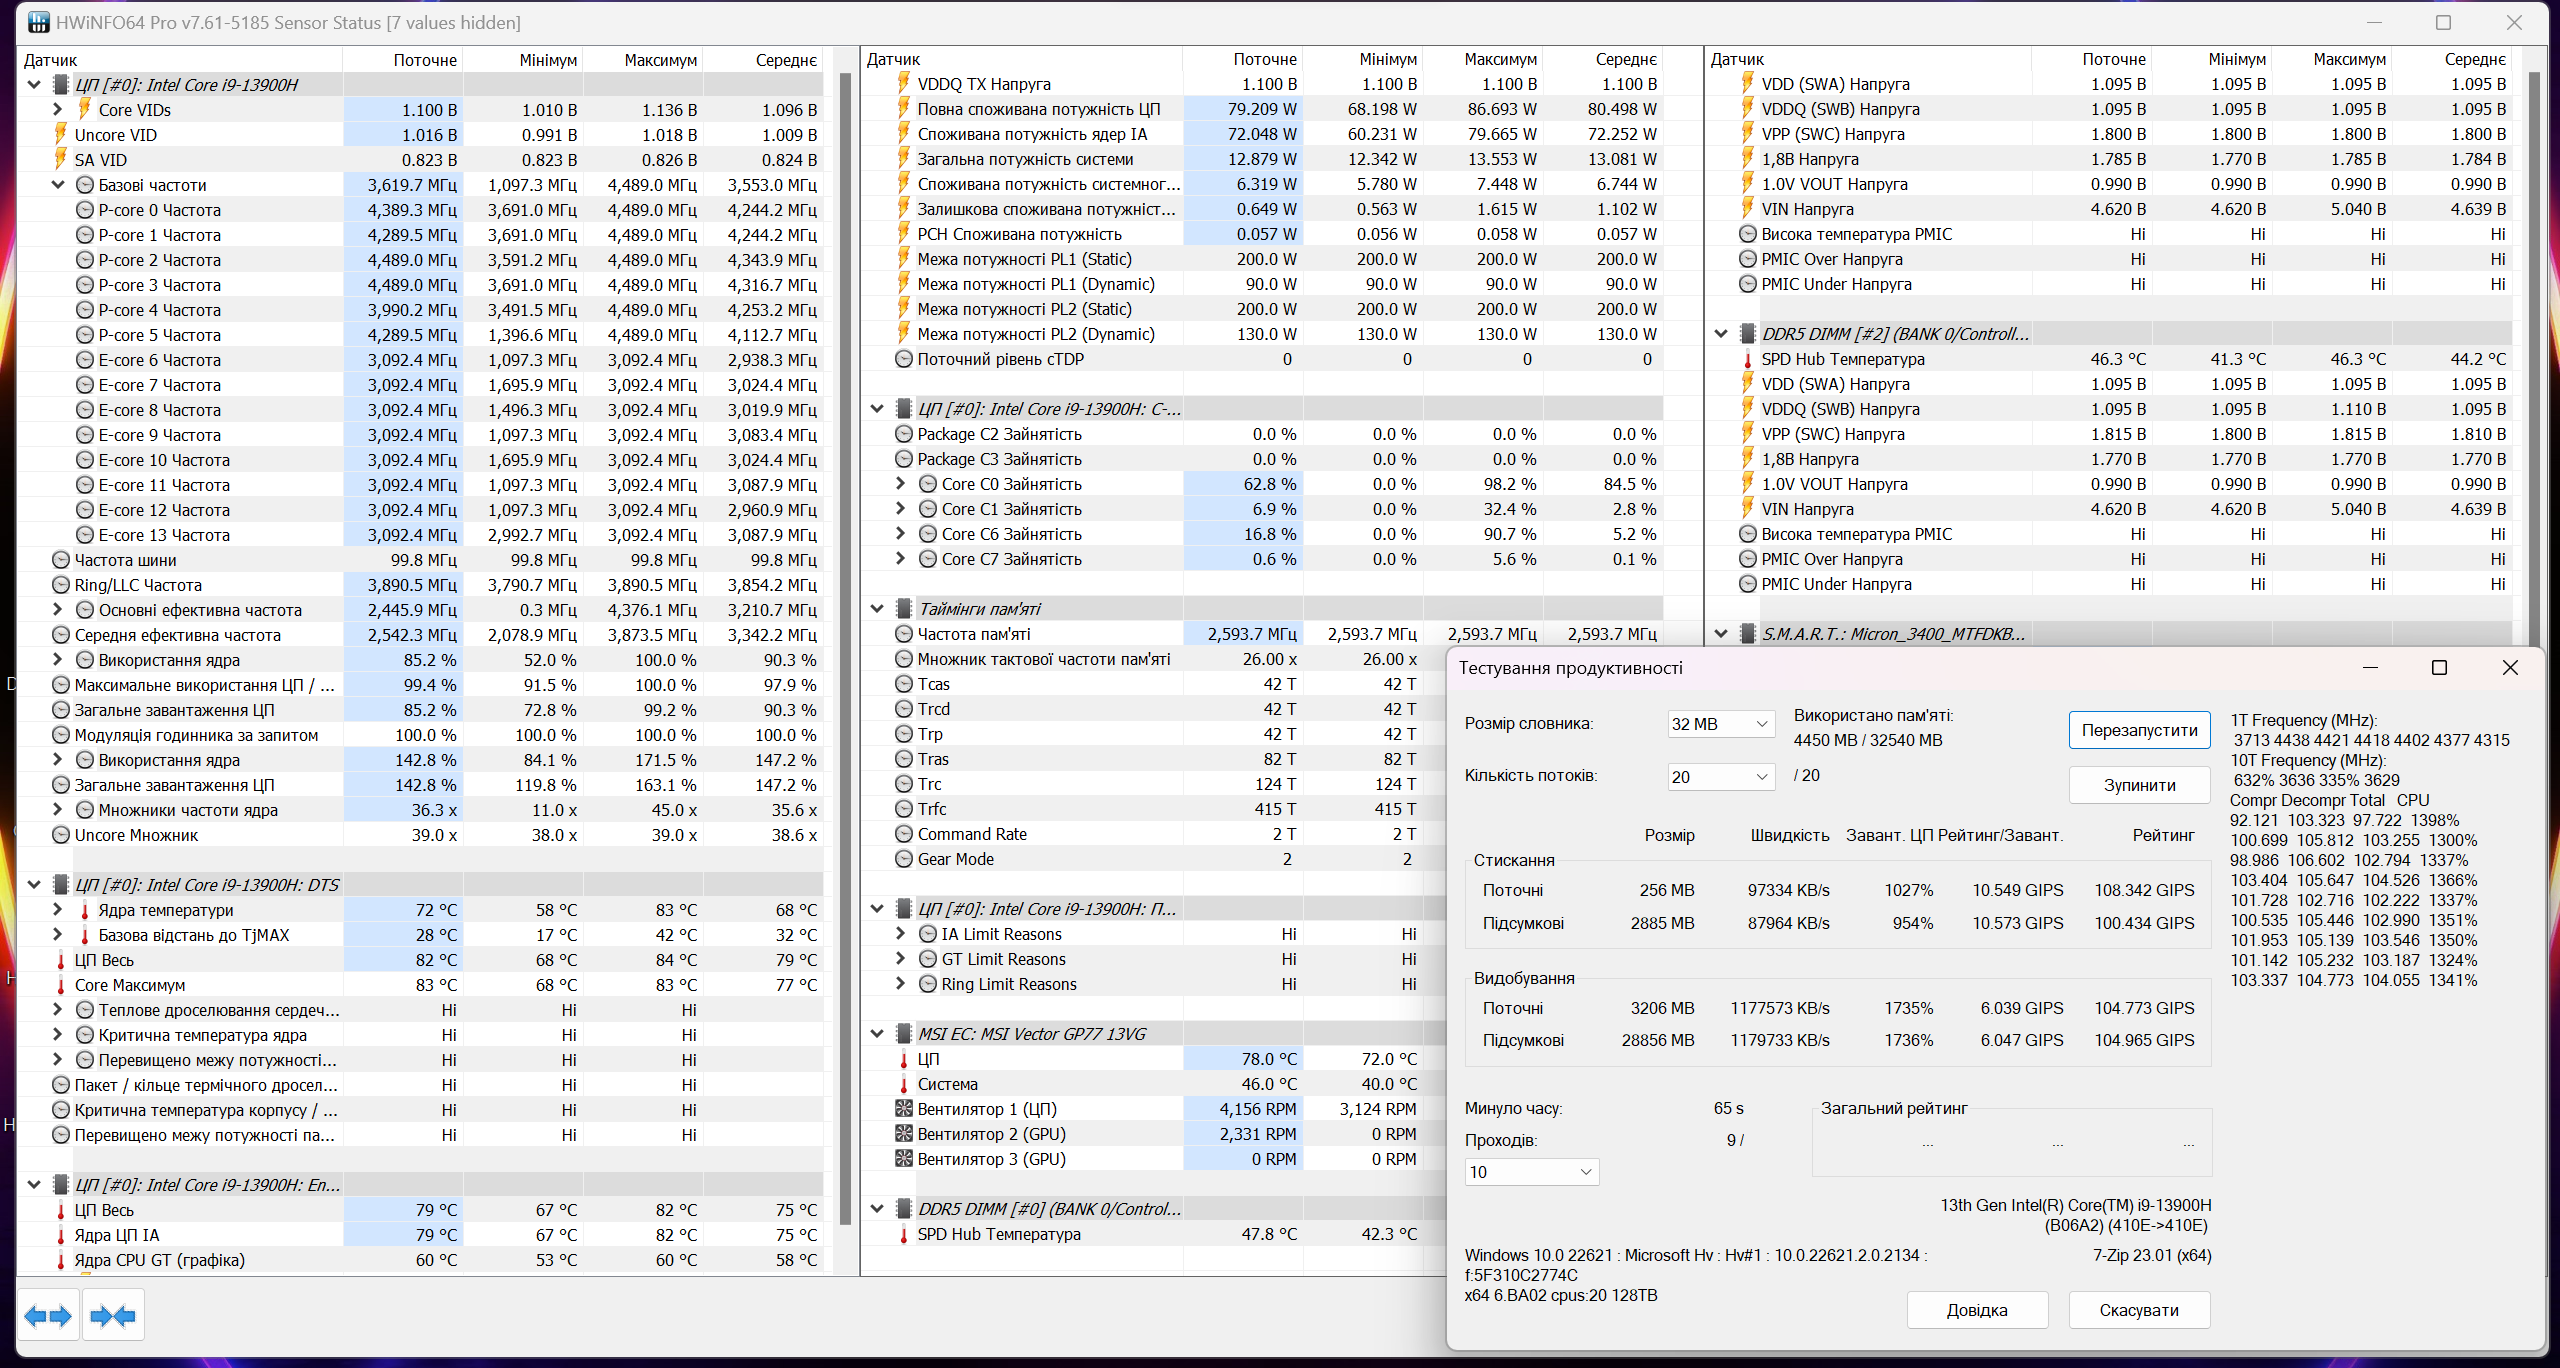Collapse the Базові частоти tree group
2560x1368 pixels.
pyautogui.click(x=58, y=185)
